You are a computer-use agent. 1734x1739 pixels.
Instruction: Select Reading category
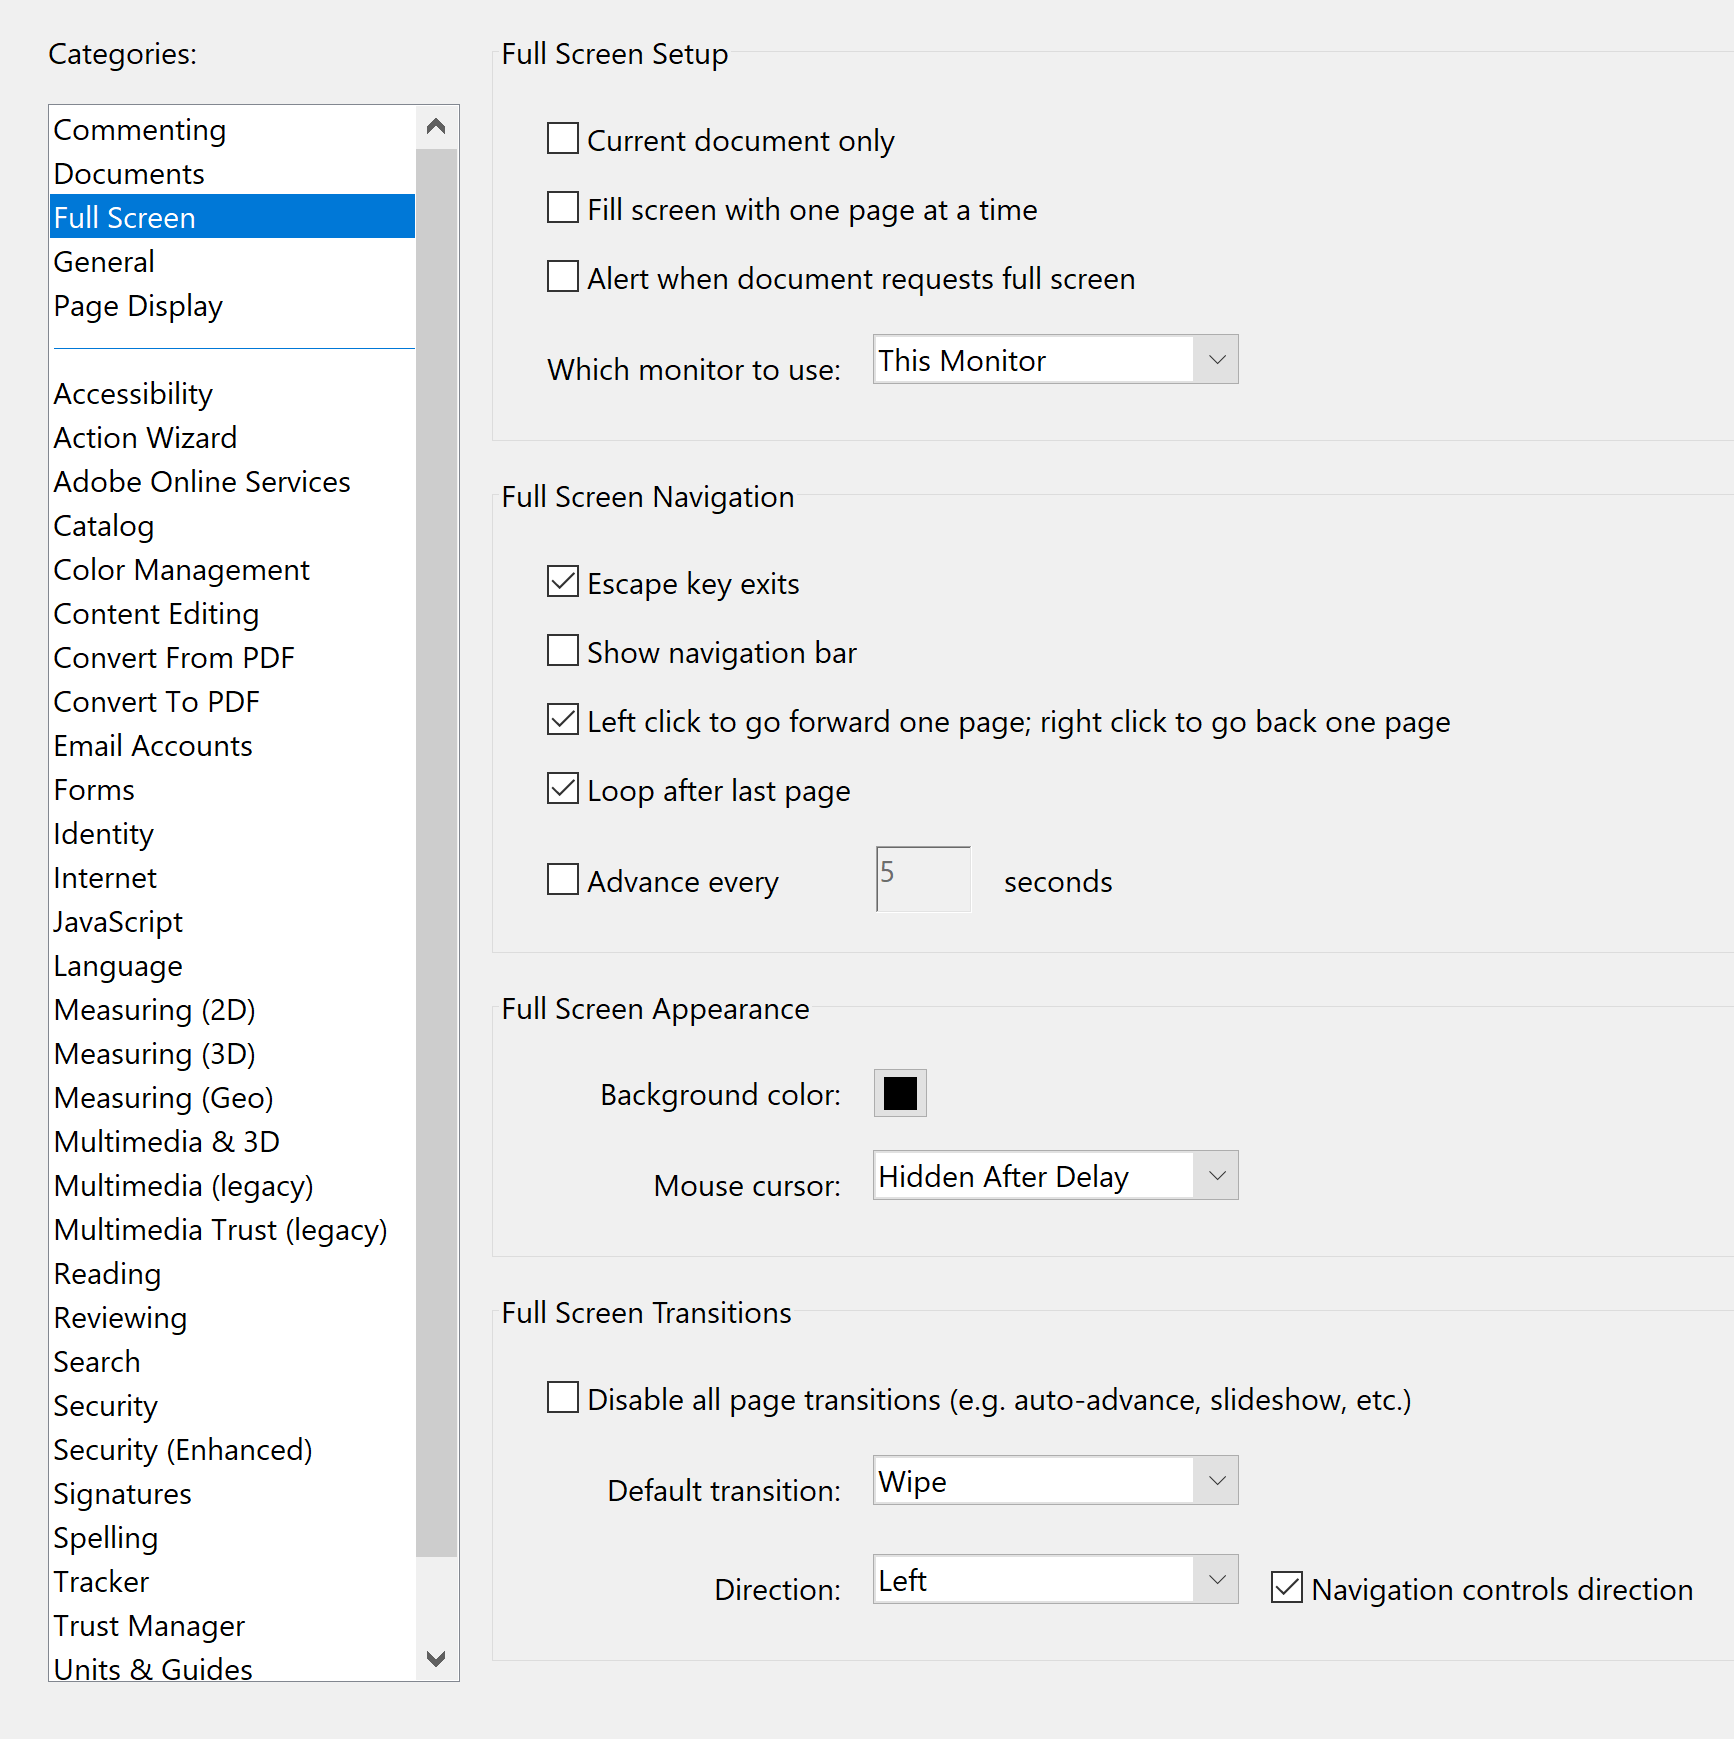232,1274
